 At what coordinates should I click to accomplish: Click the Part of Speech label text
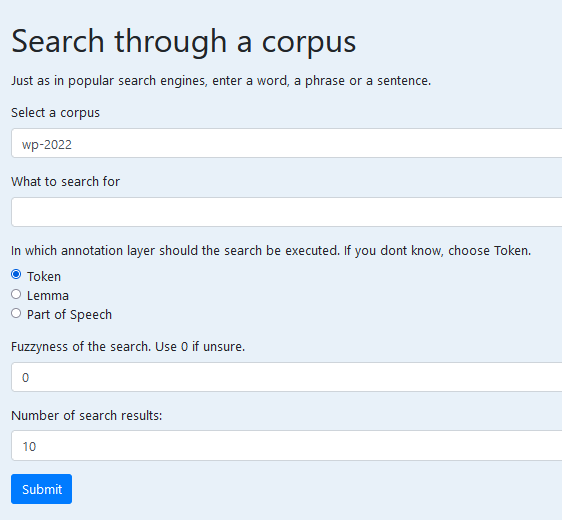tap(70, 315)
